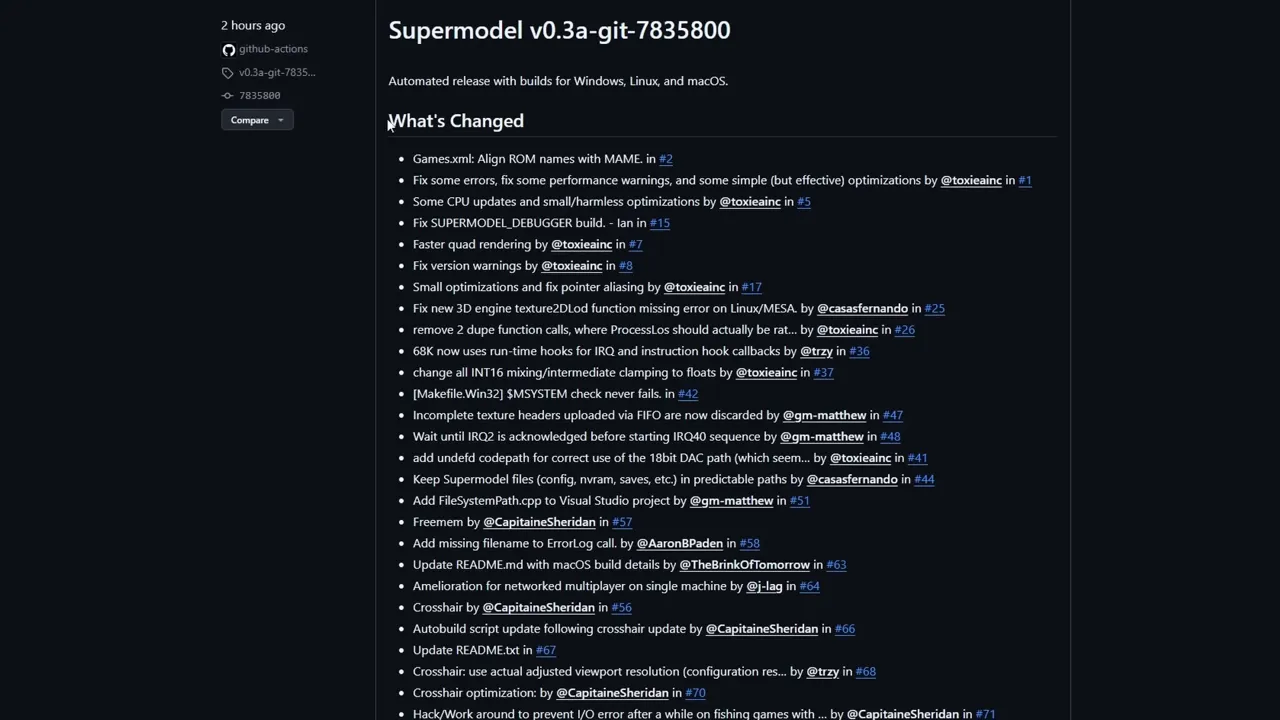This screenshot has width=1280, height=720.
Task: Open @toxieainc's profile
Action: (x=971, y=180)
